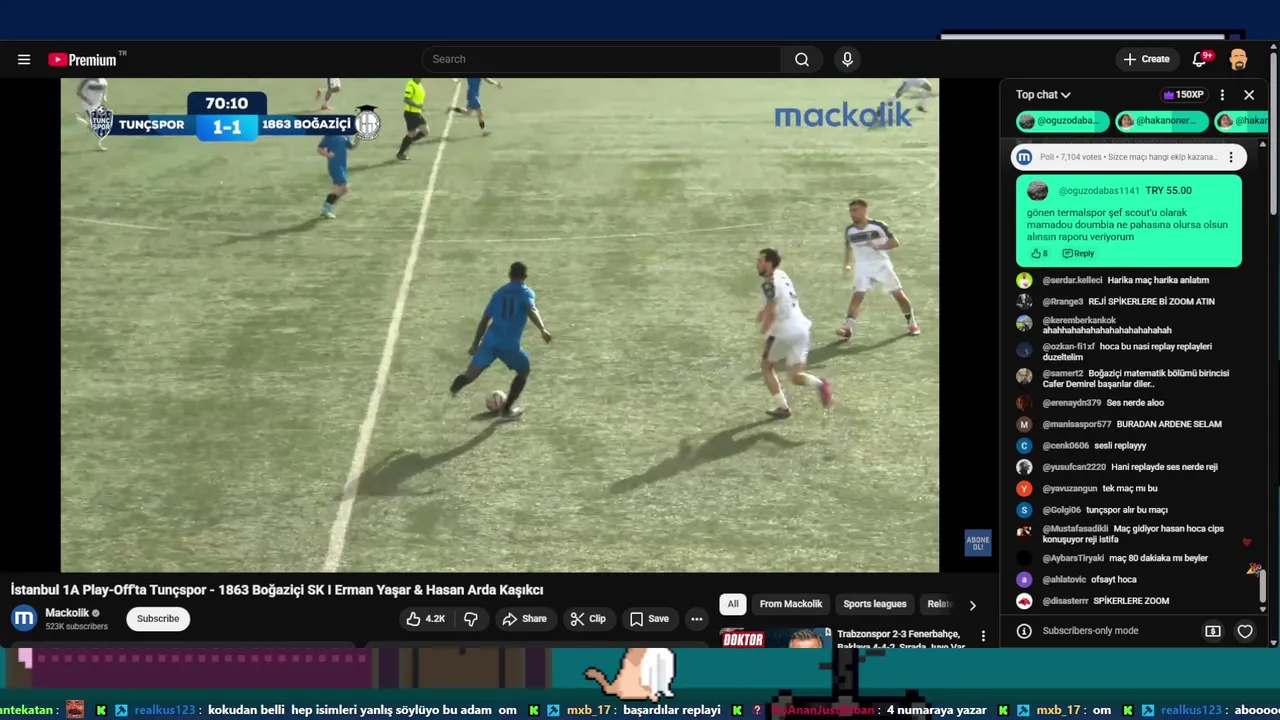
Task: Click @cenk0606 avatar in chat
Action: click(1024, 446)
